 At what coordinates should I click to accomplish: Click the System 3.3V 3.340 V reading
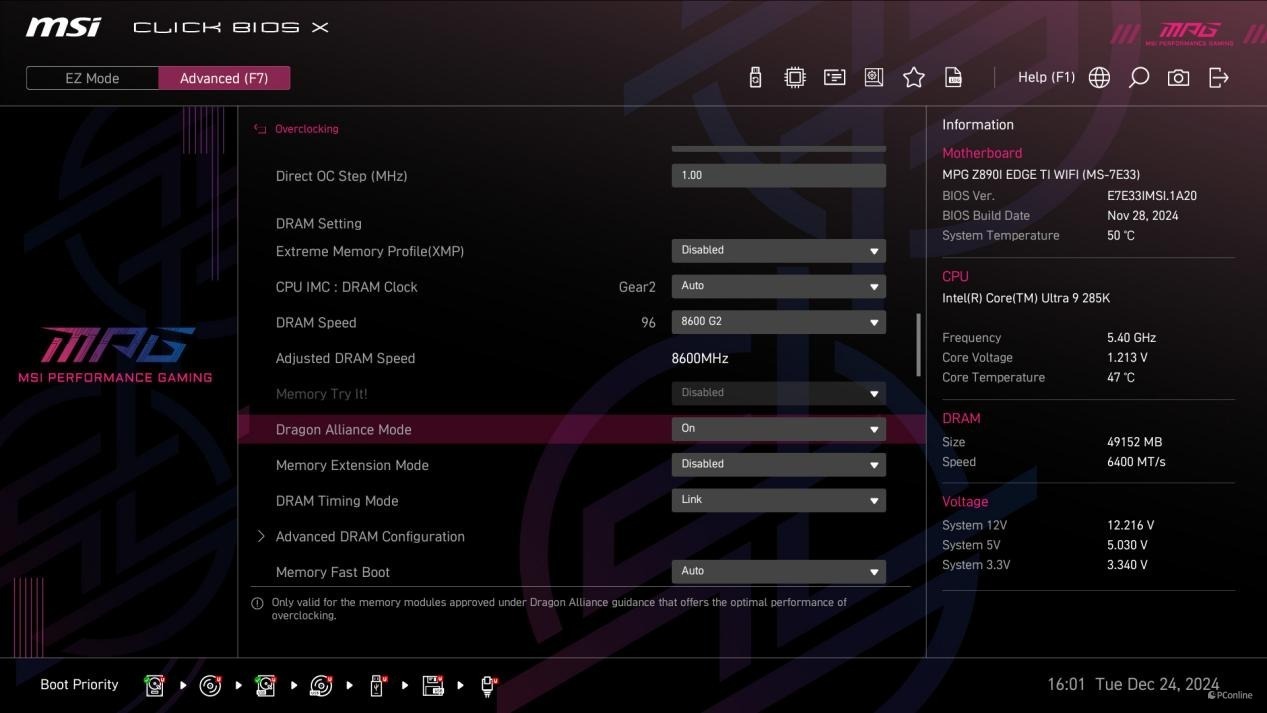(1127, 565)
